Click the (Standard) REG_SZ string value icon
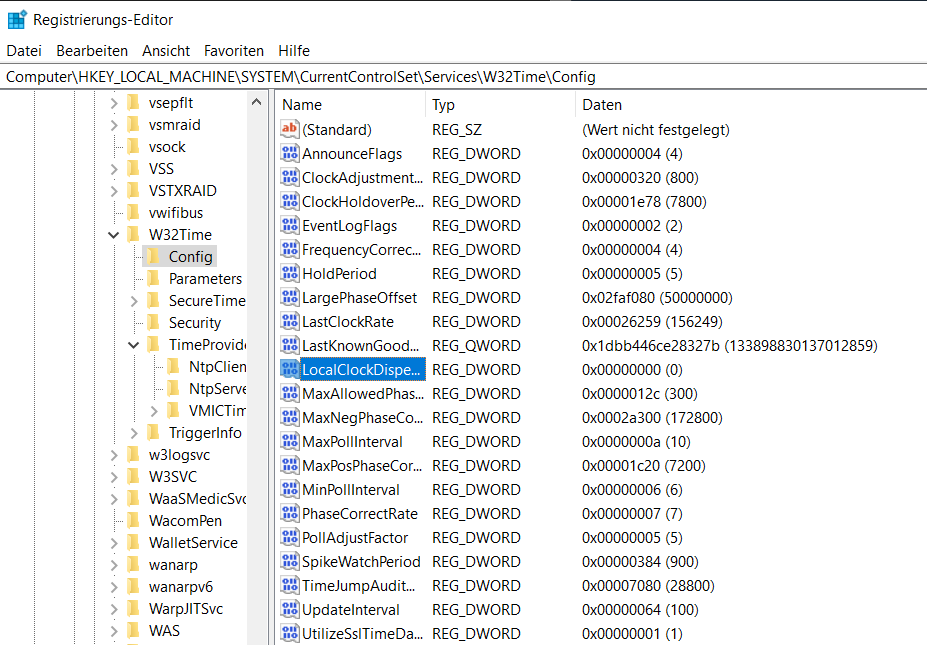The image size is (927, 645). (x=290, y=130)
